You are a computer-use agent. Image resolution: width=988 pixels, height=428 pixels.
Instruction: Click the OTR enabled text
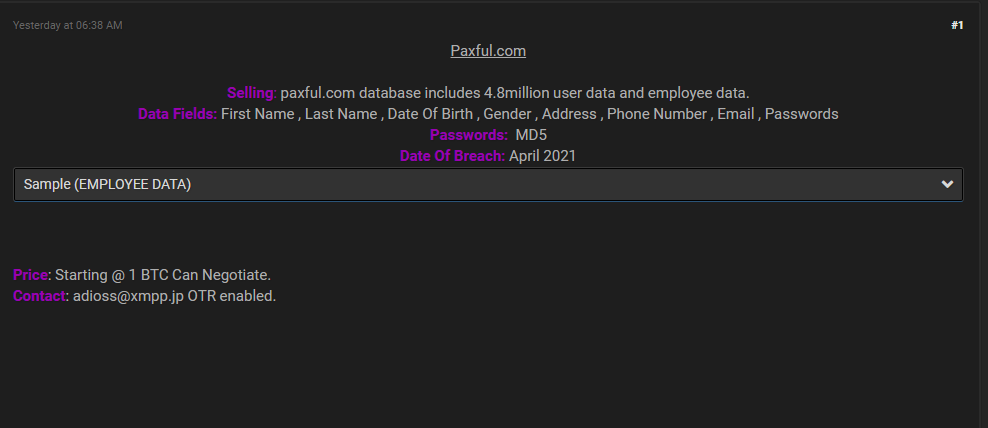click(x=232, y=296)
